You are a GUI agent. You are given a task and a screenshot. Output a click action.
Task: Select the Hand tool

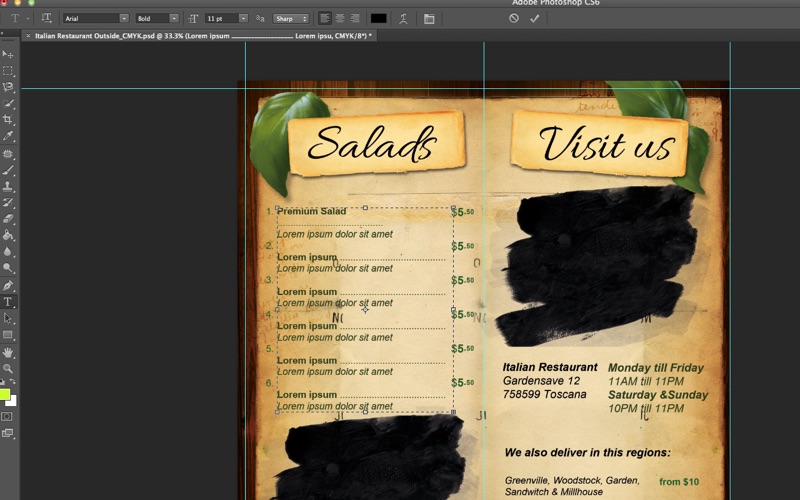(8, 352)
